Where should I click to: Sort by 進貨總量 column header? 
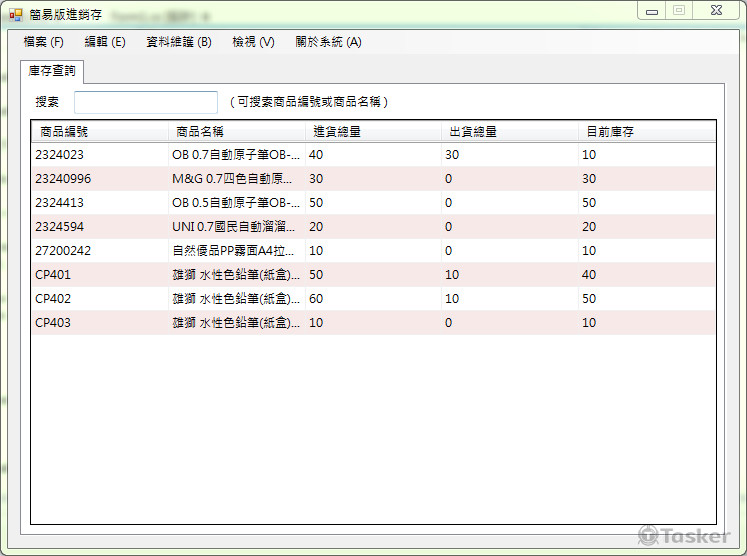(372, 132)
